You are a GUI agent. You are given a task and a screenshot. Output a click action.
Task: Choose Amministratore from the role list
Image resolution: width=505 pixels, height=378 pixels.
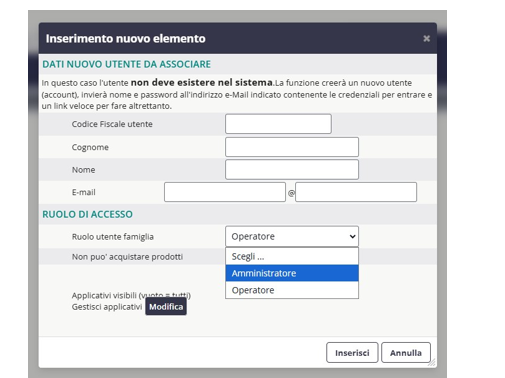(x=292, y=273)
